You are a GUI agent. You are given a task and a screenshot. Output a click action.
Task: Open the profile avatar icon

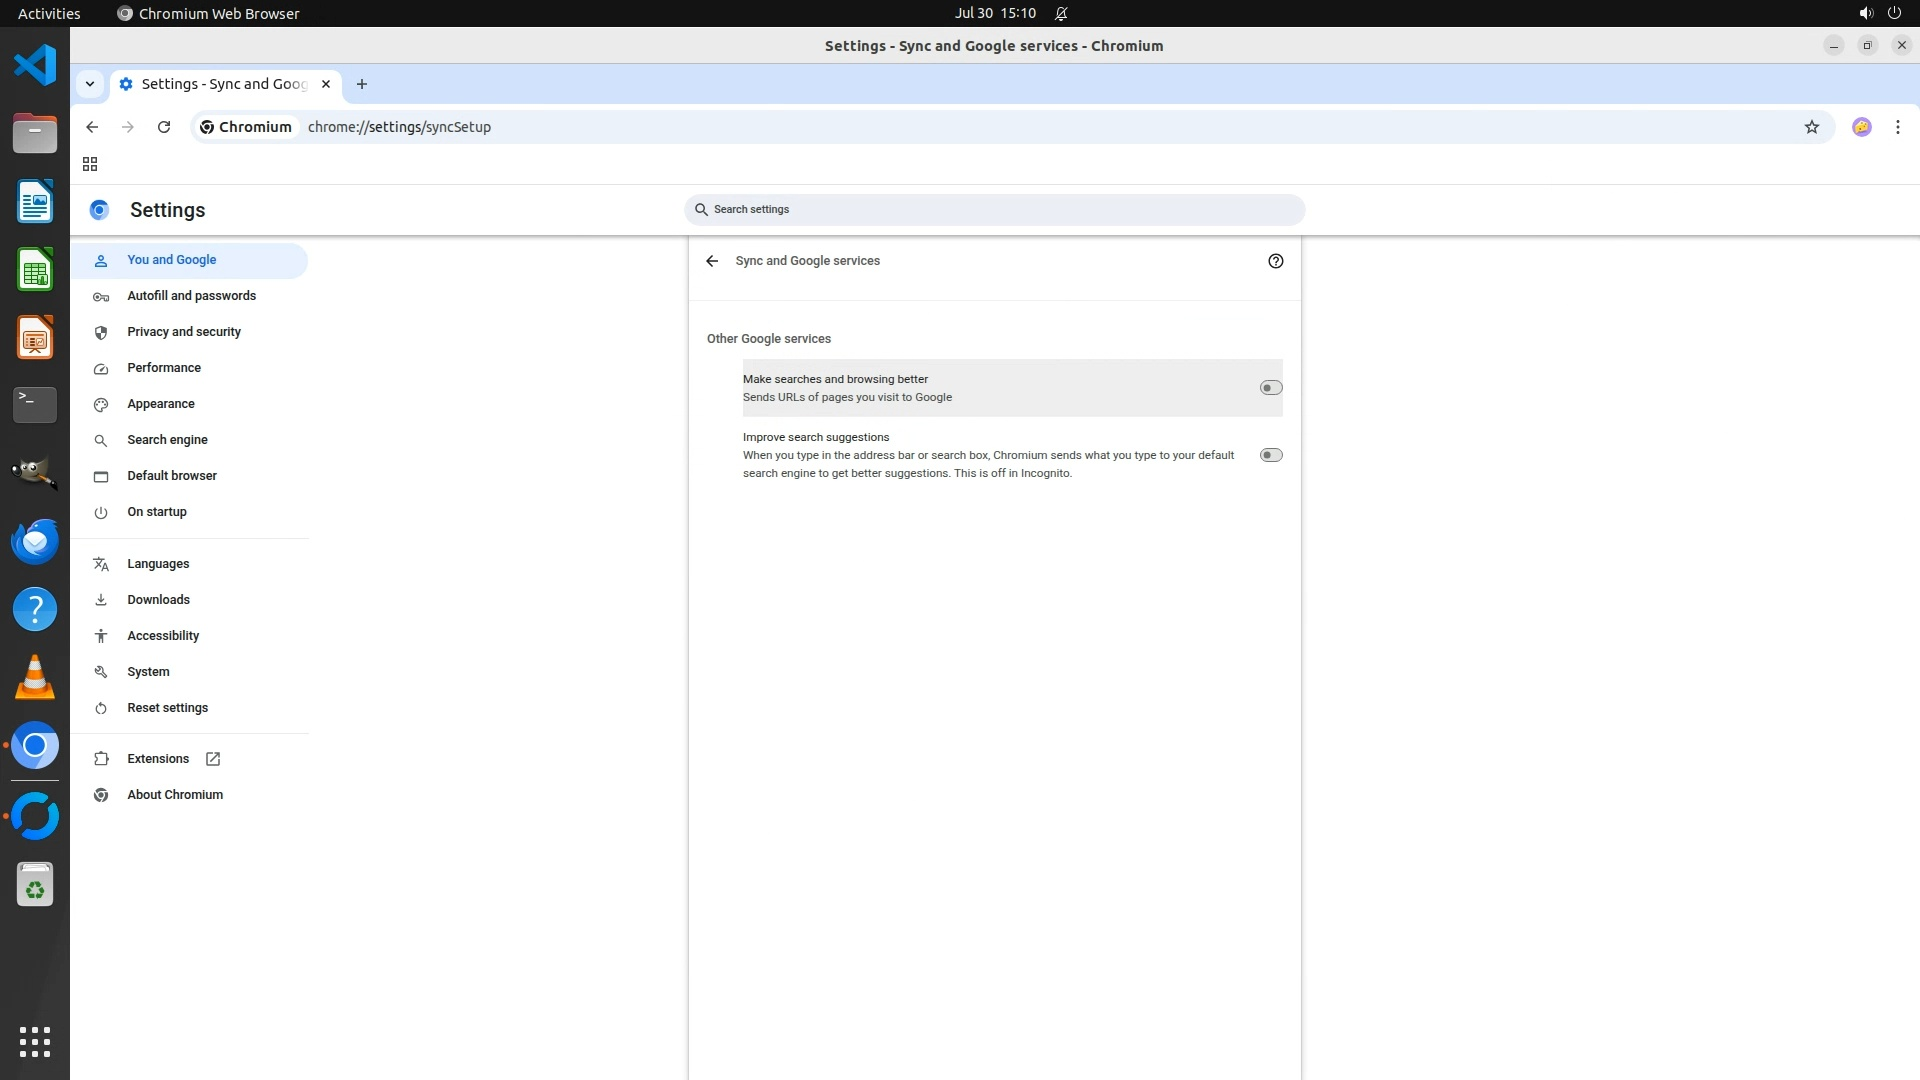point(1861,127)
